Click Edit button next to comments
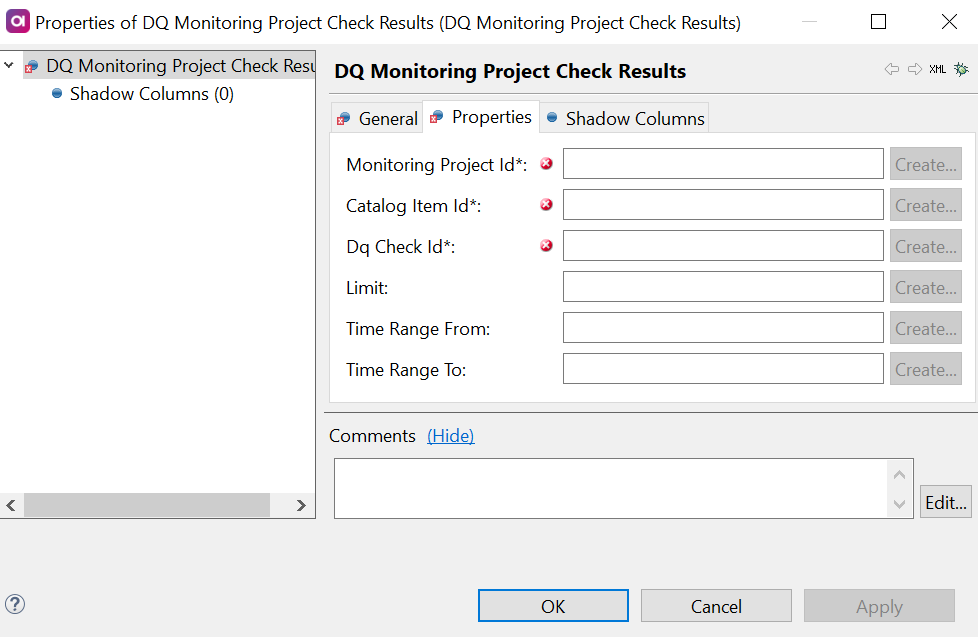Viewport: 978px width, 637px height. tap(945, 502)
